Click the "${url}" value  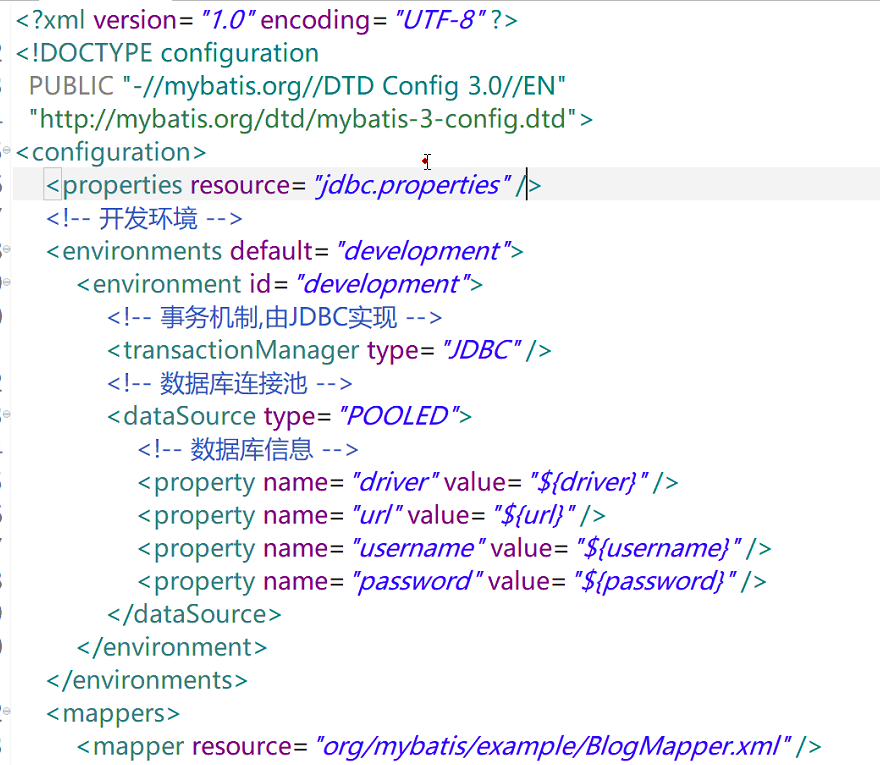(534, 516)
